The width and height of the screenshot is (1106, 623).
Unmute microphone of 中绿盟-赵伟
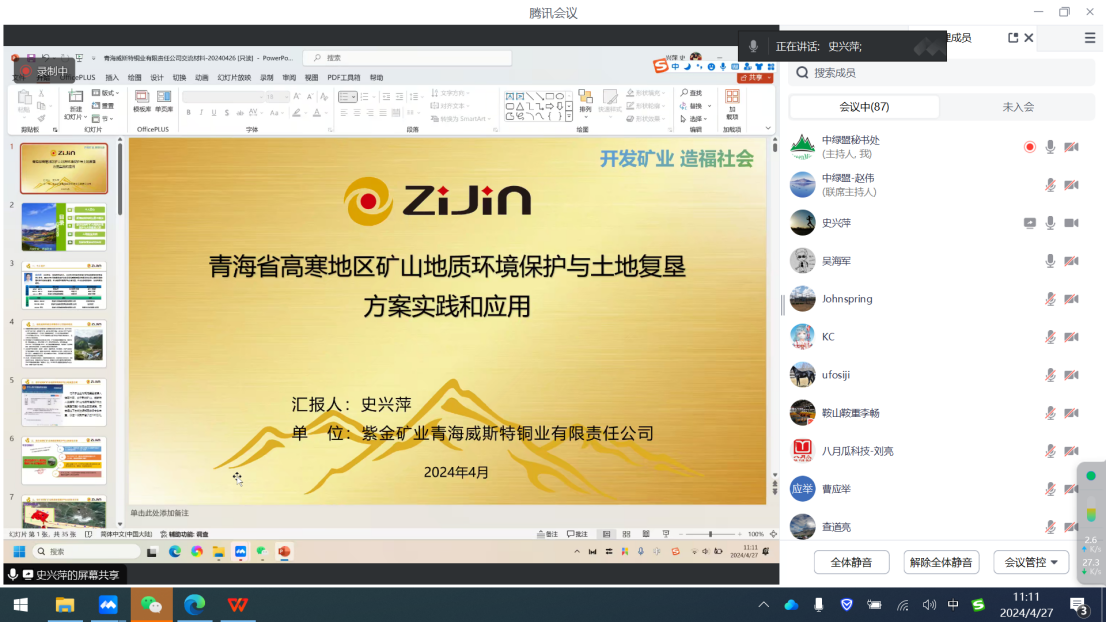1050,185
